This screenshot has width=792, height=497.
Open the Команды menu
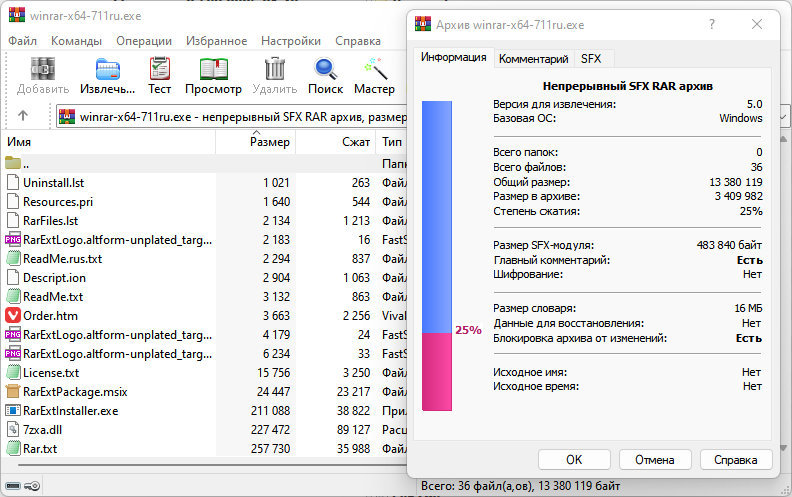(x=76, y=41)
